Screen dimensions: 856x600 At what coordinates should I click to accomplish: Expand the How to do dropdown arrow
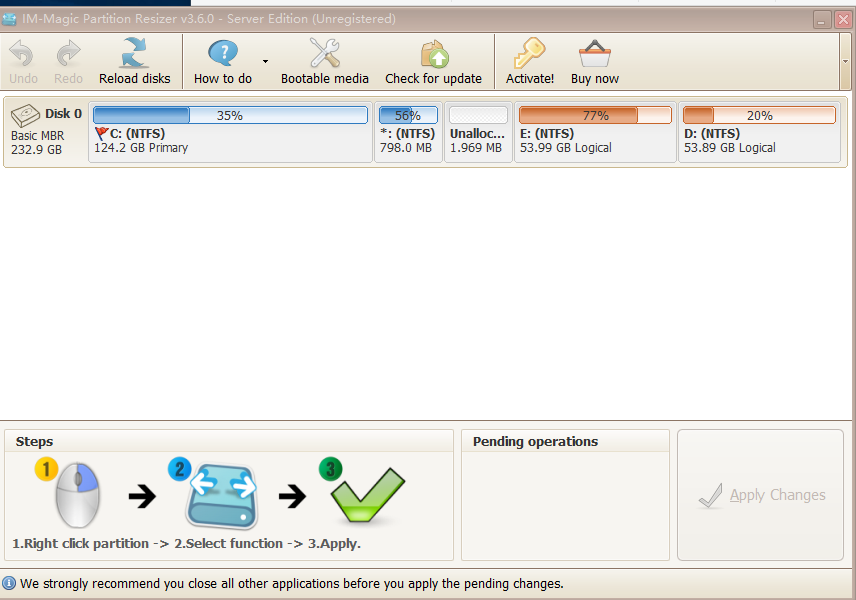(x=265, y=62)
